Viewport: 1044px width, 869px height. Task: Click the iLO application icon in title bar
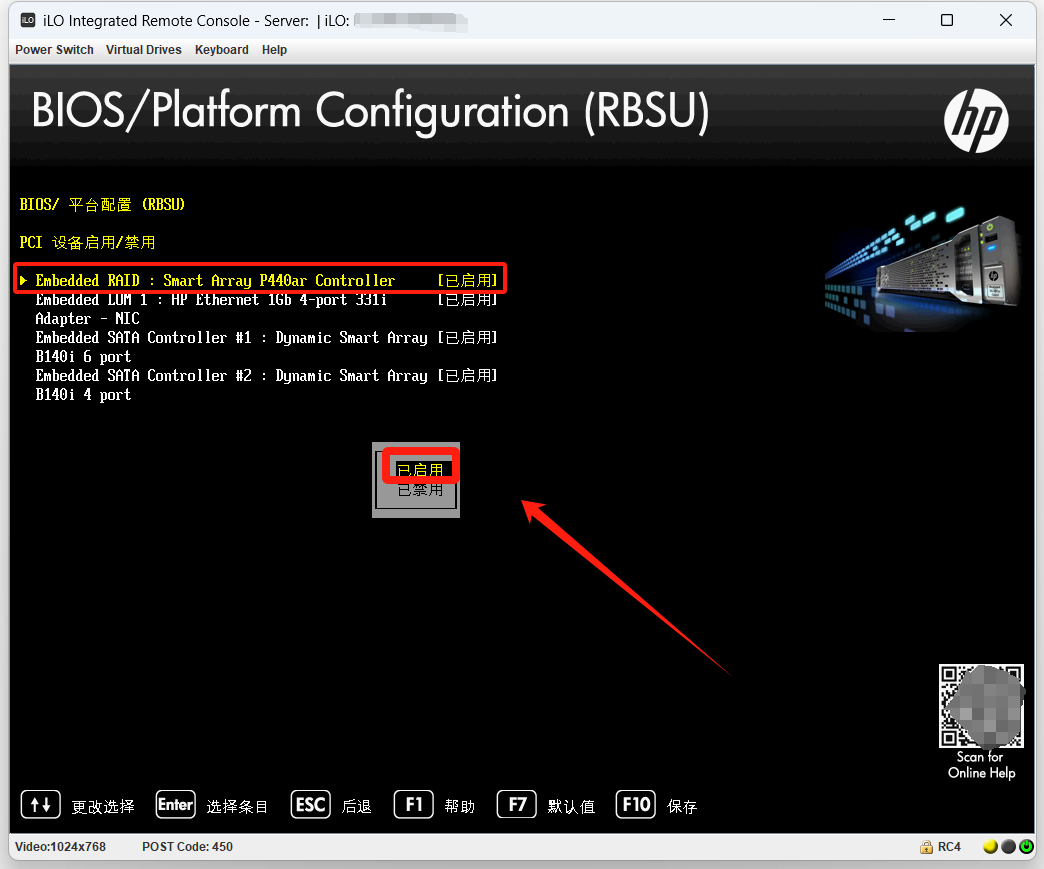click(x=27, y=20)
